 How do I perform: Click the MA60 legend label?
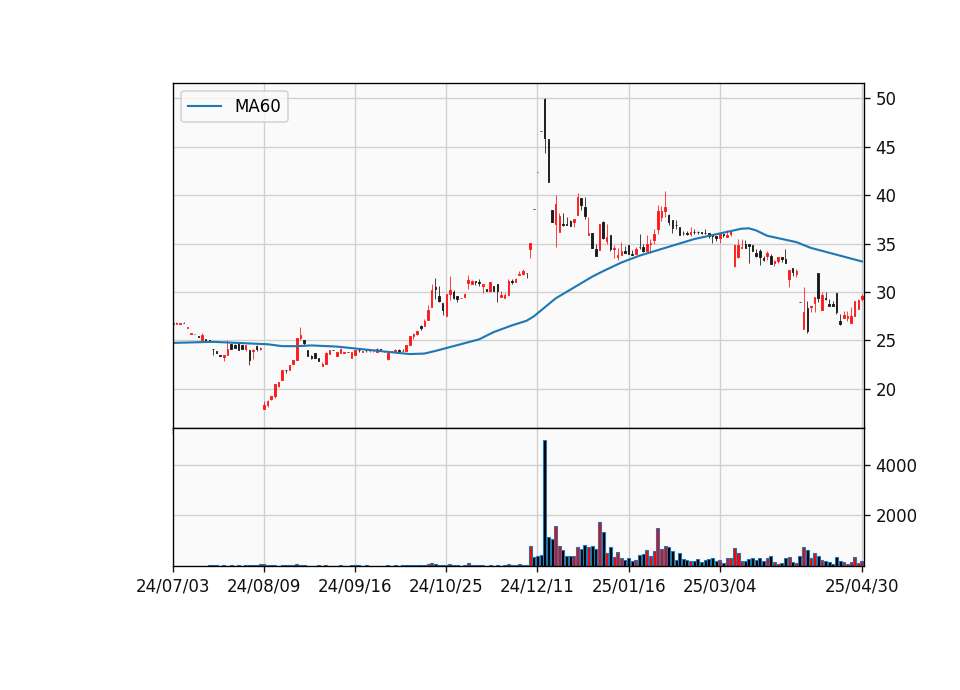tap(257, 106)
